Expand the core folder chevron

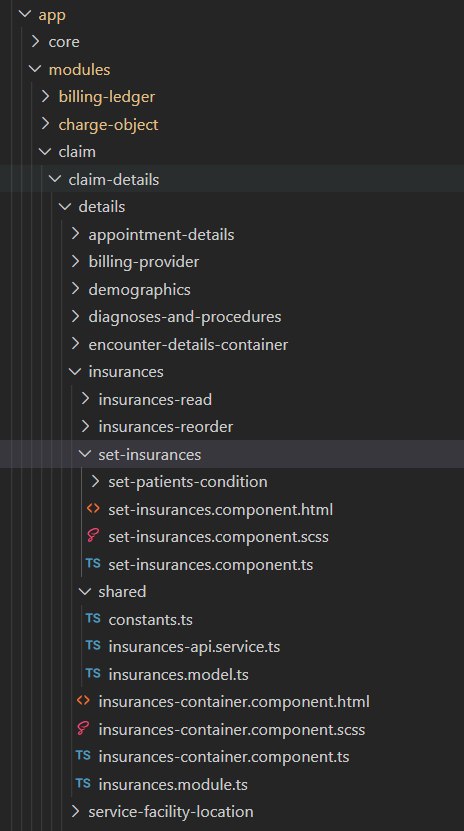tap(35, 41)
